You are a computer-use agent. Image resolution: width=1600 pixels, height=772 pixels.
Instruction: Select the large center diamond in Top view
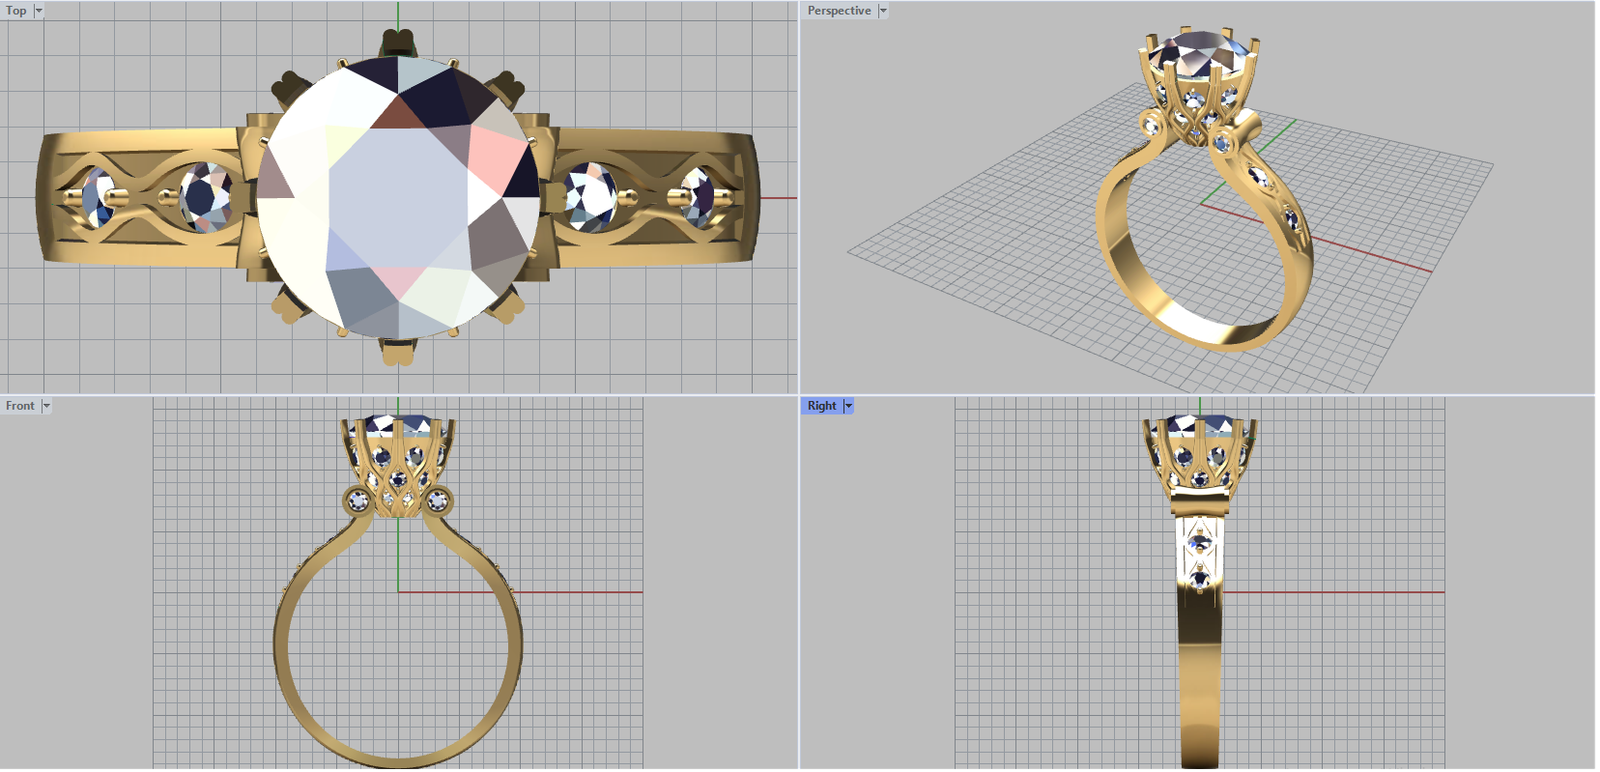[398, 198]
